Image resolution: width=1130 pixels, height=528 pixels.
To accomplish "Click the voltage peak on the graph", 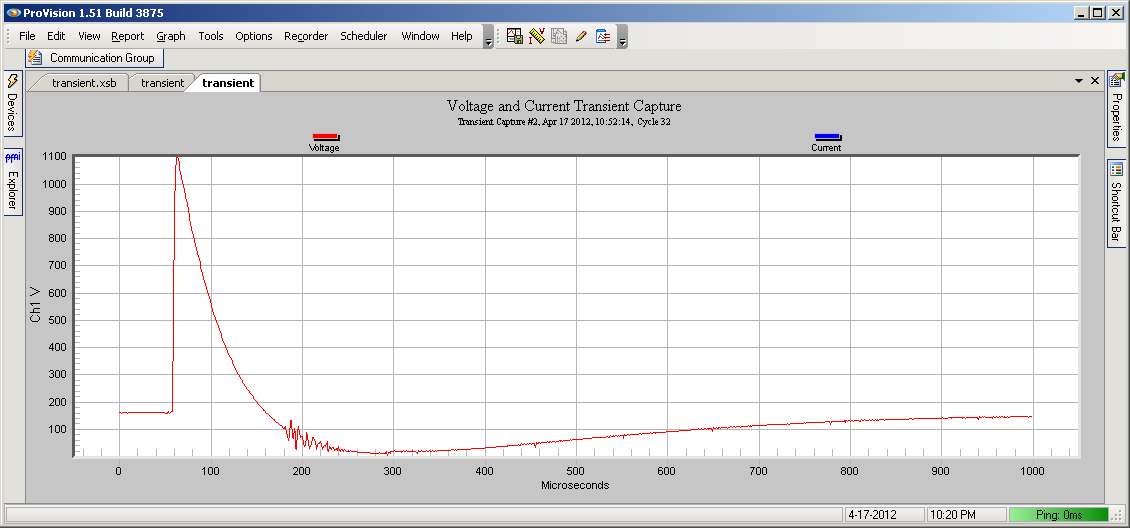I will [x=177, y=158].
